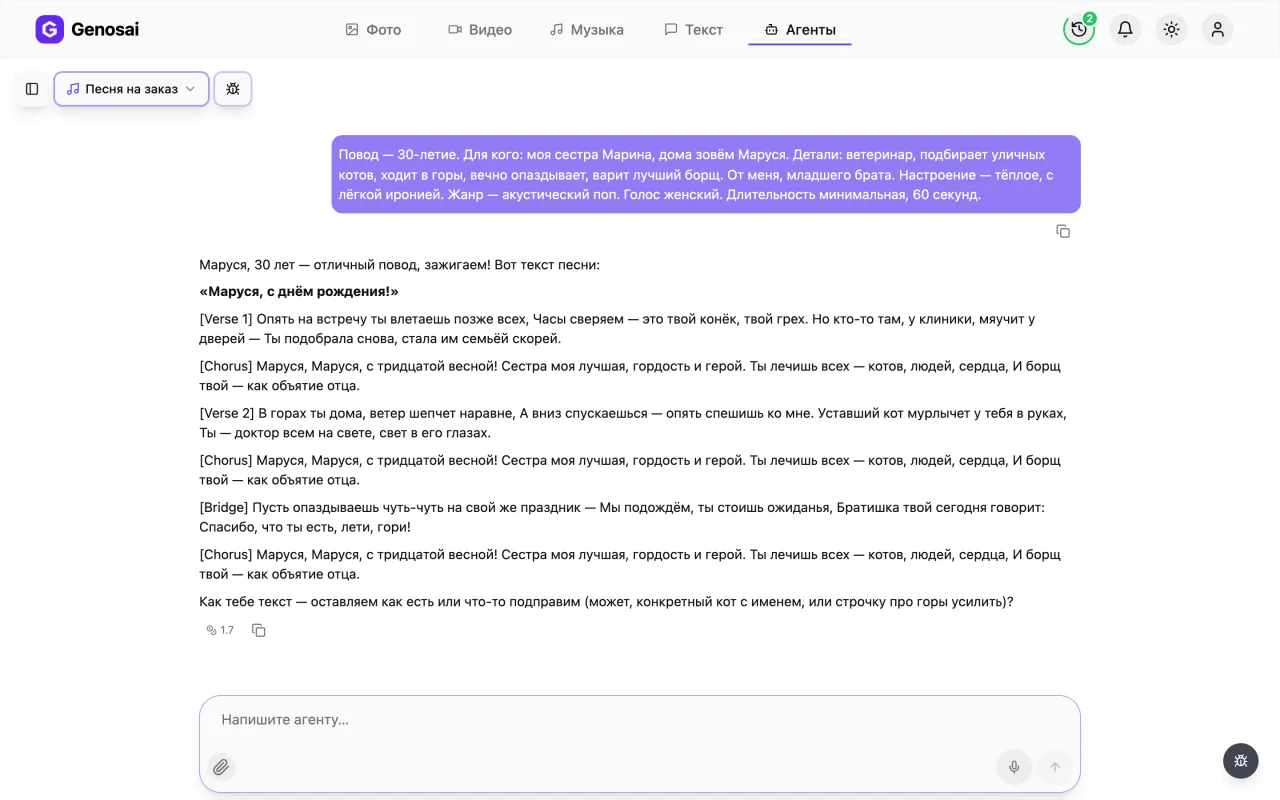This screenshot has width=1280, height=800.
Task: Click the microphone voice input icon
Action: click(1014, 767)
